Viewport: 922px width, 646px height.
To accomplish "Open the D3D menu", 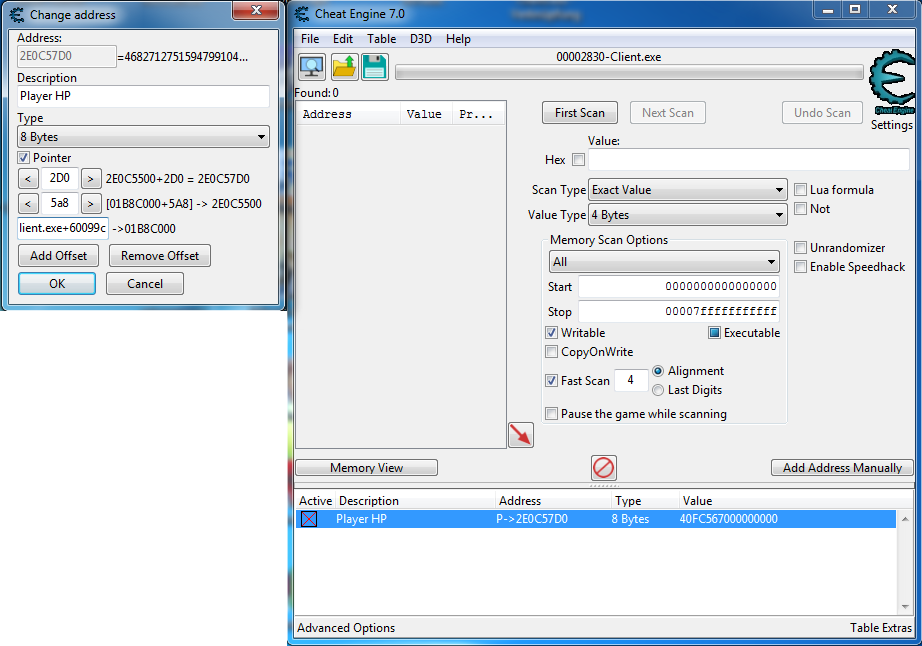I will [x=420, y=39].
